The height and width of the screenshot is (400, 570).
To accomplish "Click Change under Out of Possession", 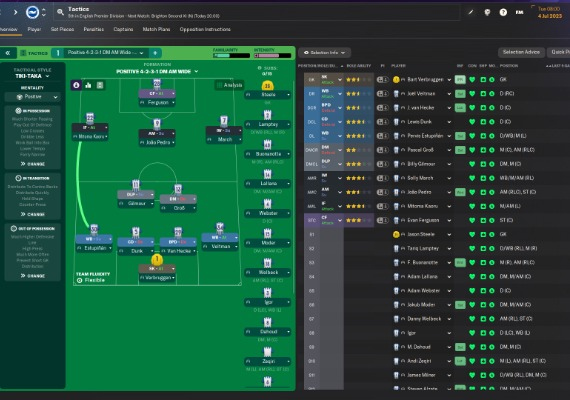I will pyautogui.click(x=33, y=276).
